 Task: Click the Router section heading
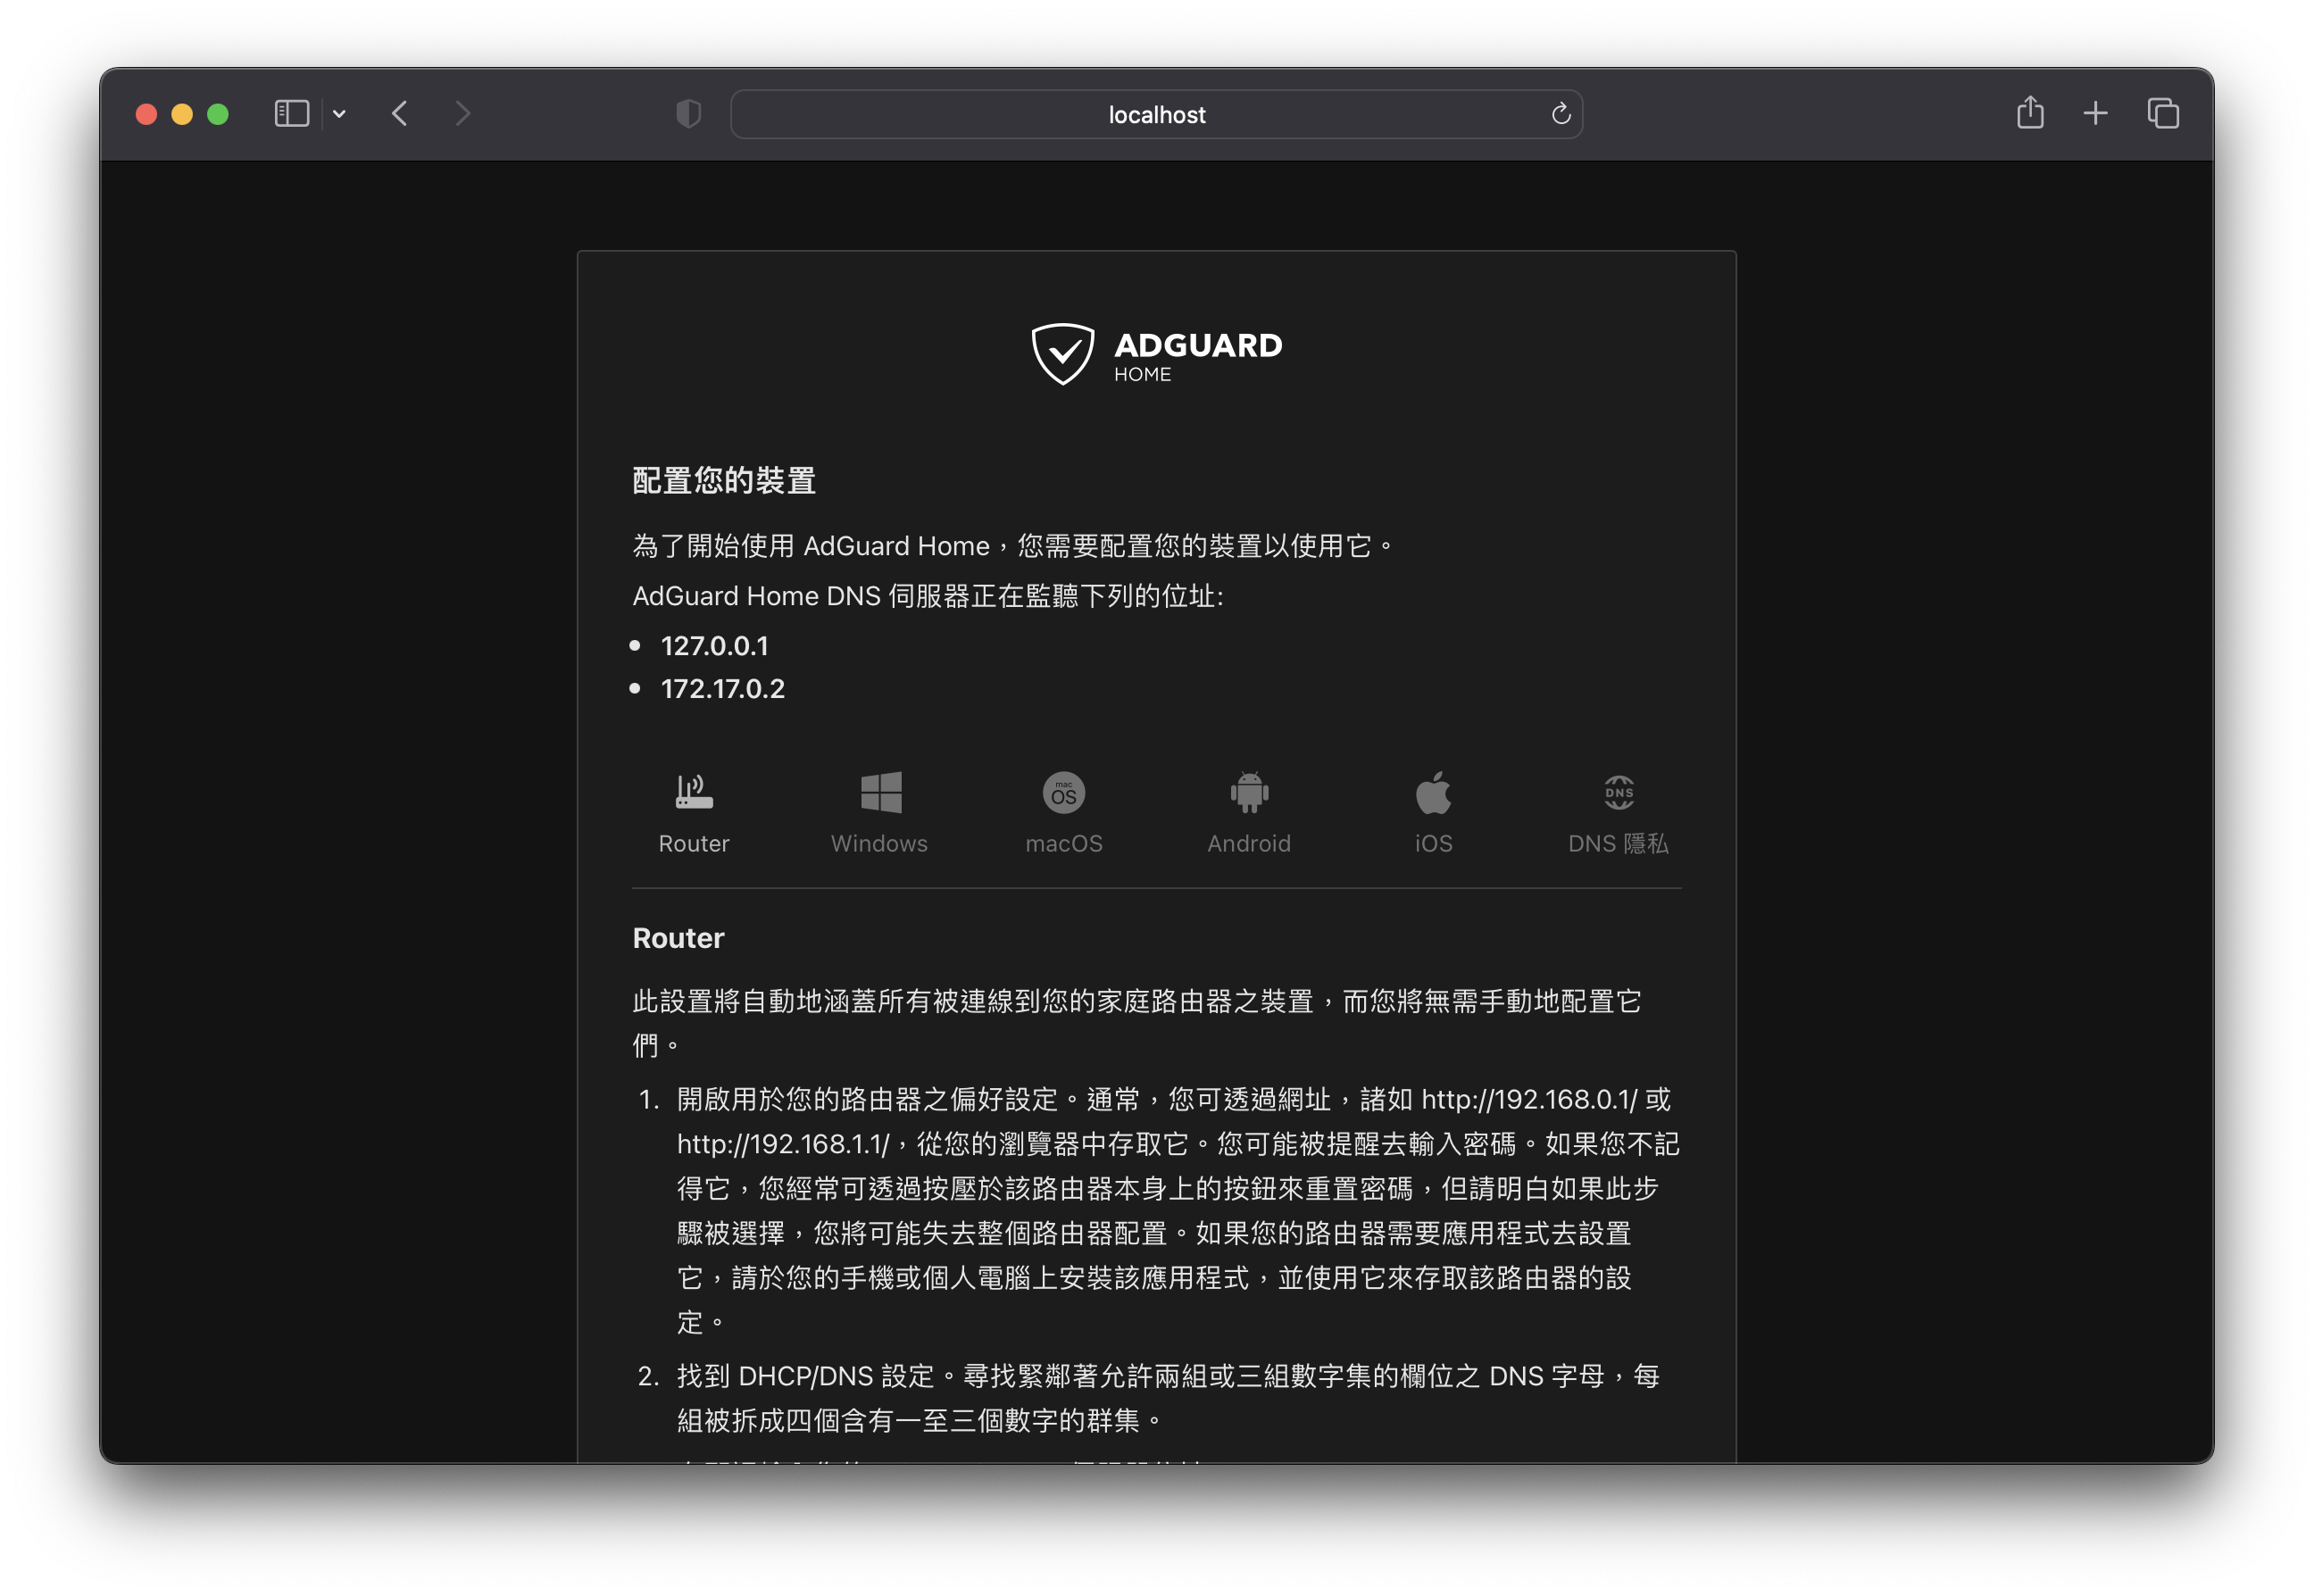coord(678,938)
